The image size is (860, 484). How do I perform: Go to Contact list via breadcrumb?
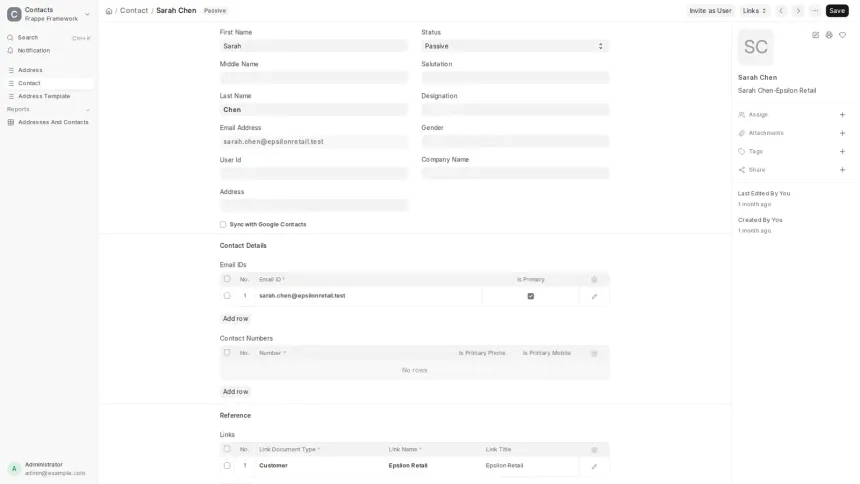(x=134, y=10)
